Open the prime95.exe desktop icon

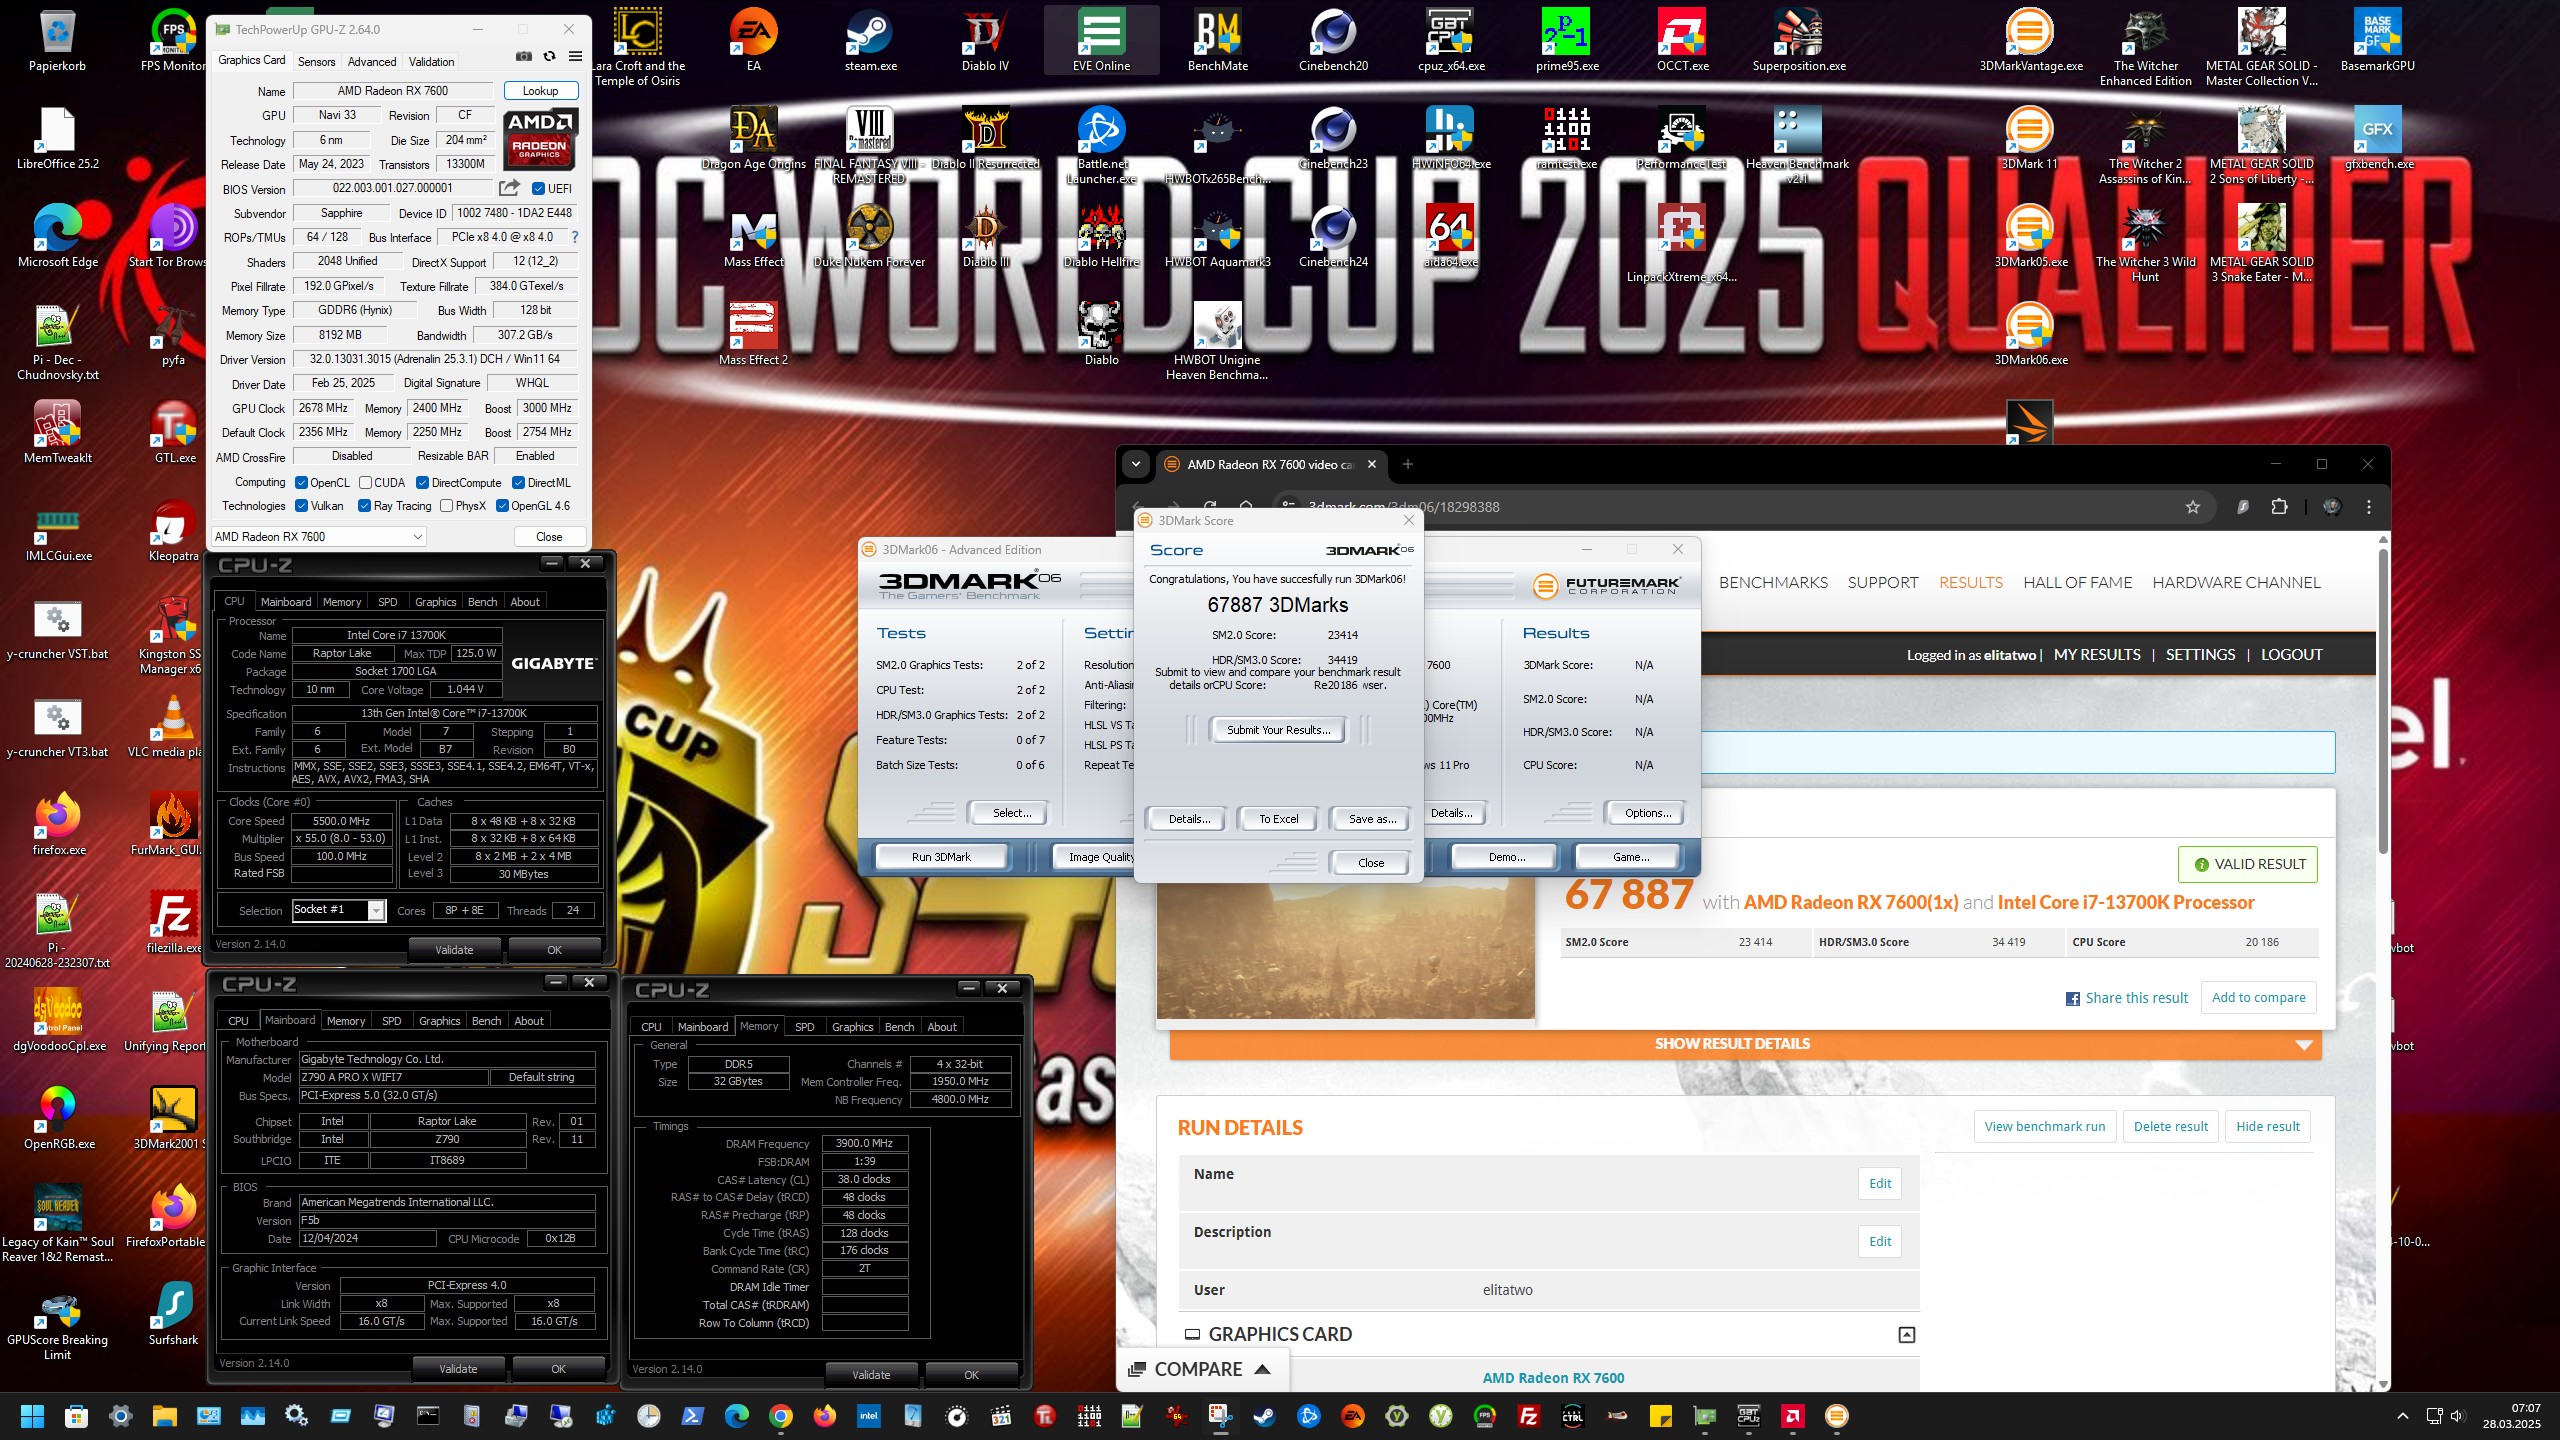coord(1566,42)
